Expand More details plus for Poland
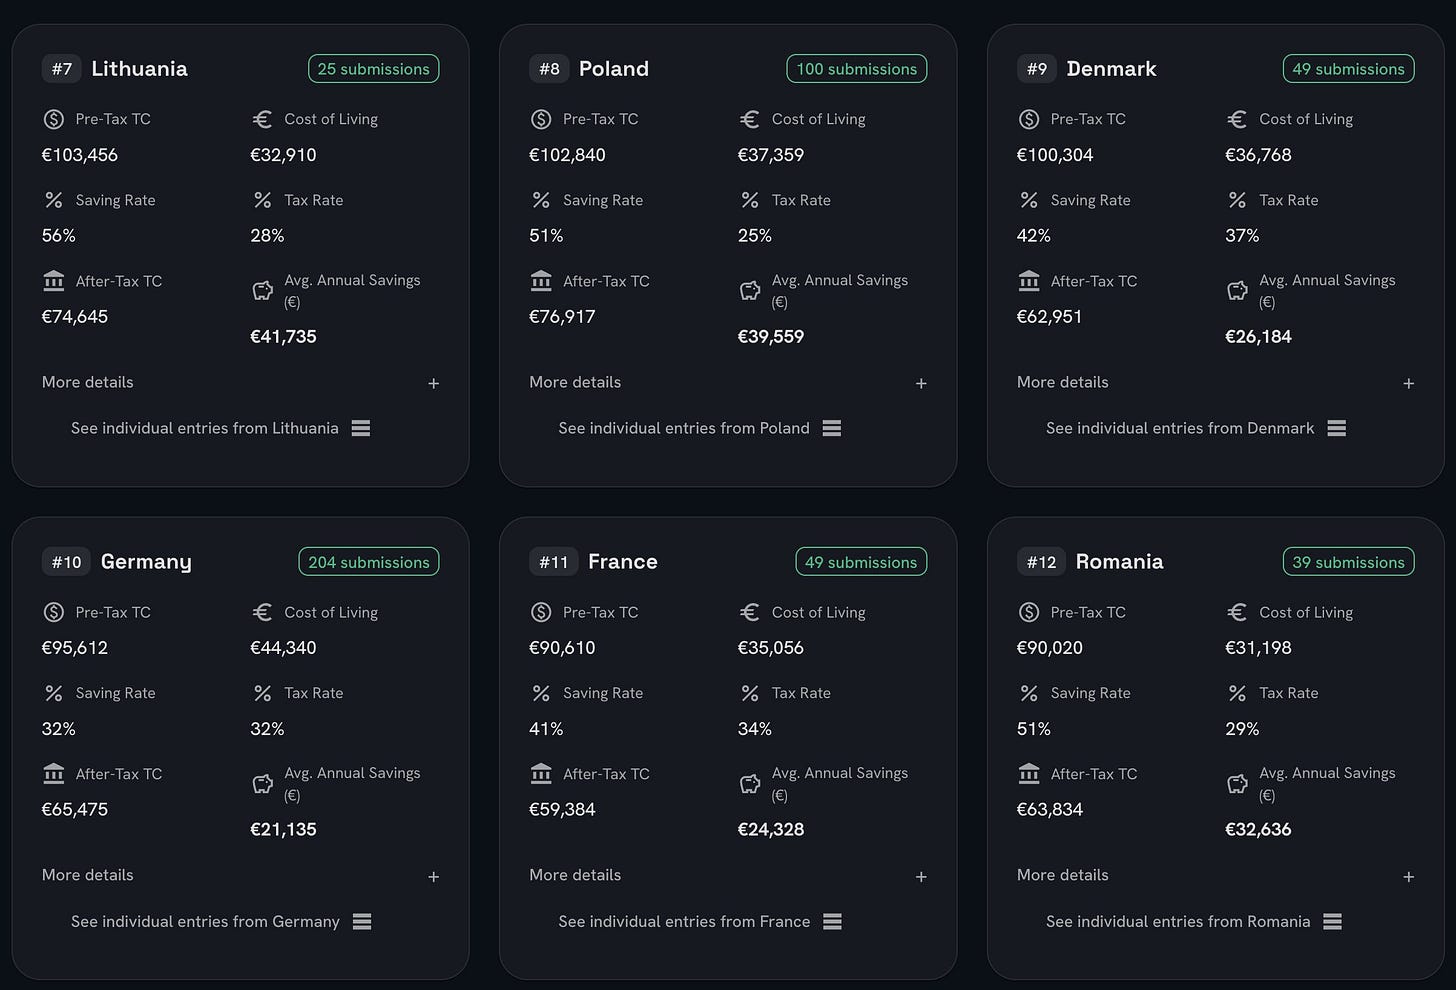Viewport: 1456px width, 990px height. [x=921, y=383]
